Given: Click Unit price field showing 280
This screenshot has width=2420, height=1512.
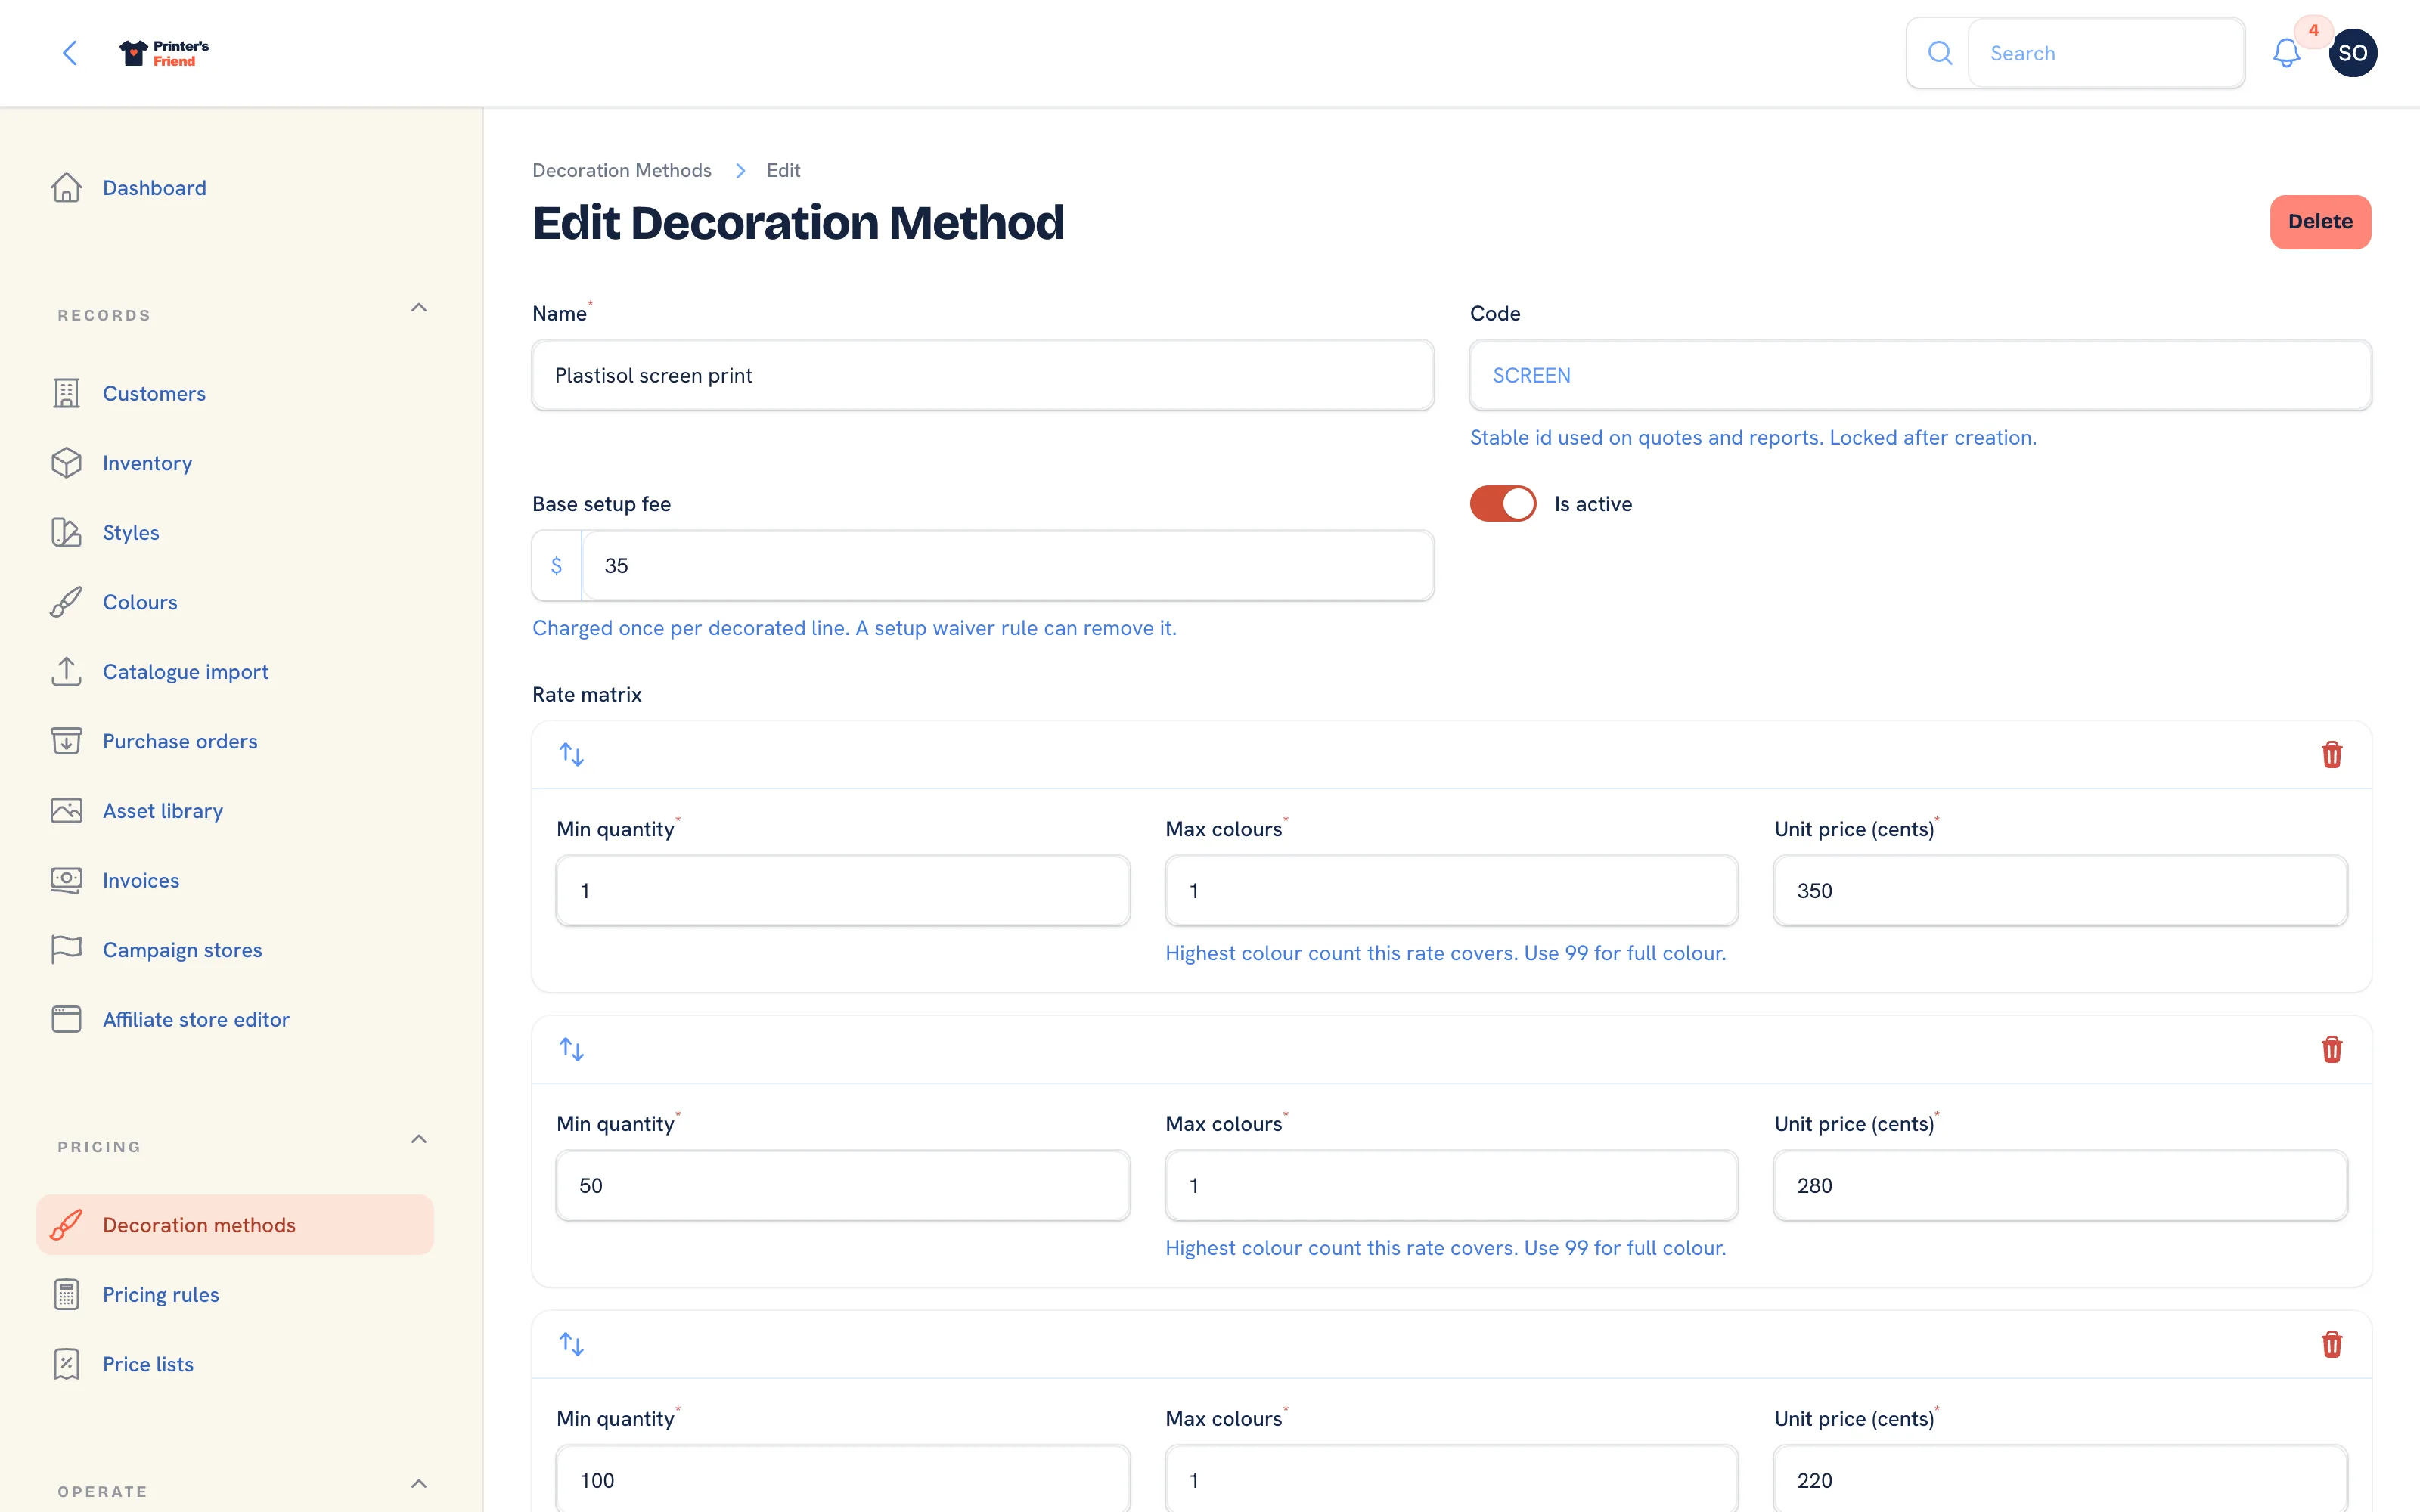Looking at the screenshot, I should click(x=2060, y=1186).
